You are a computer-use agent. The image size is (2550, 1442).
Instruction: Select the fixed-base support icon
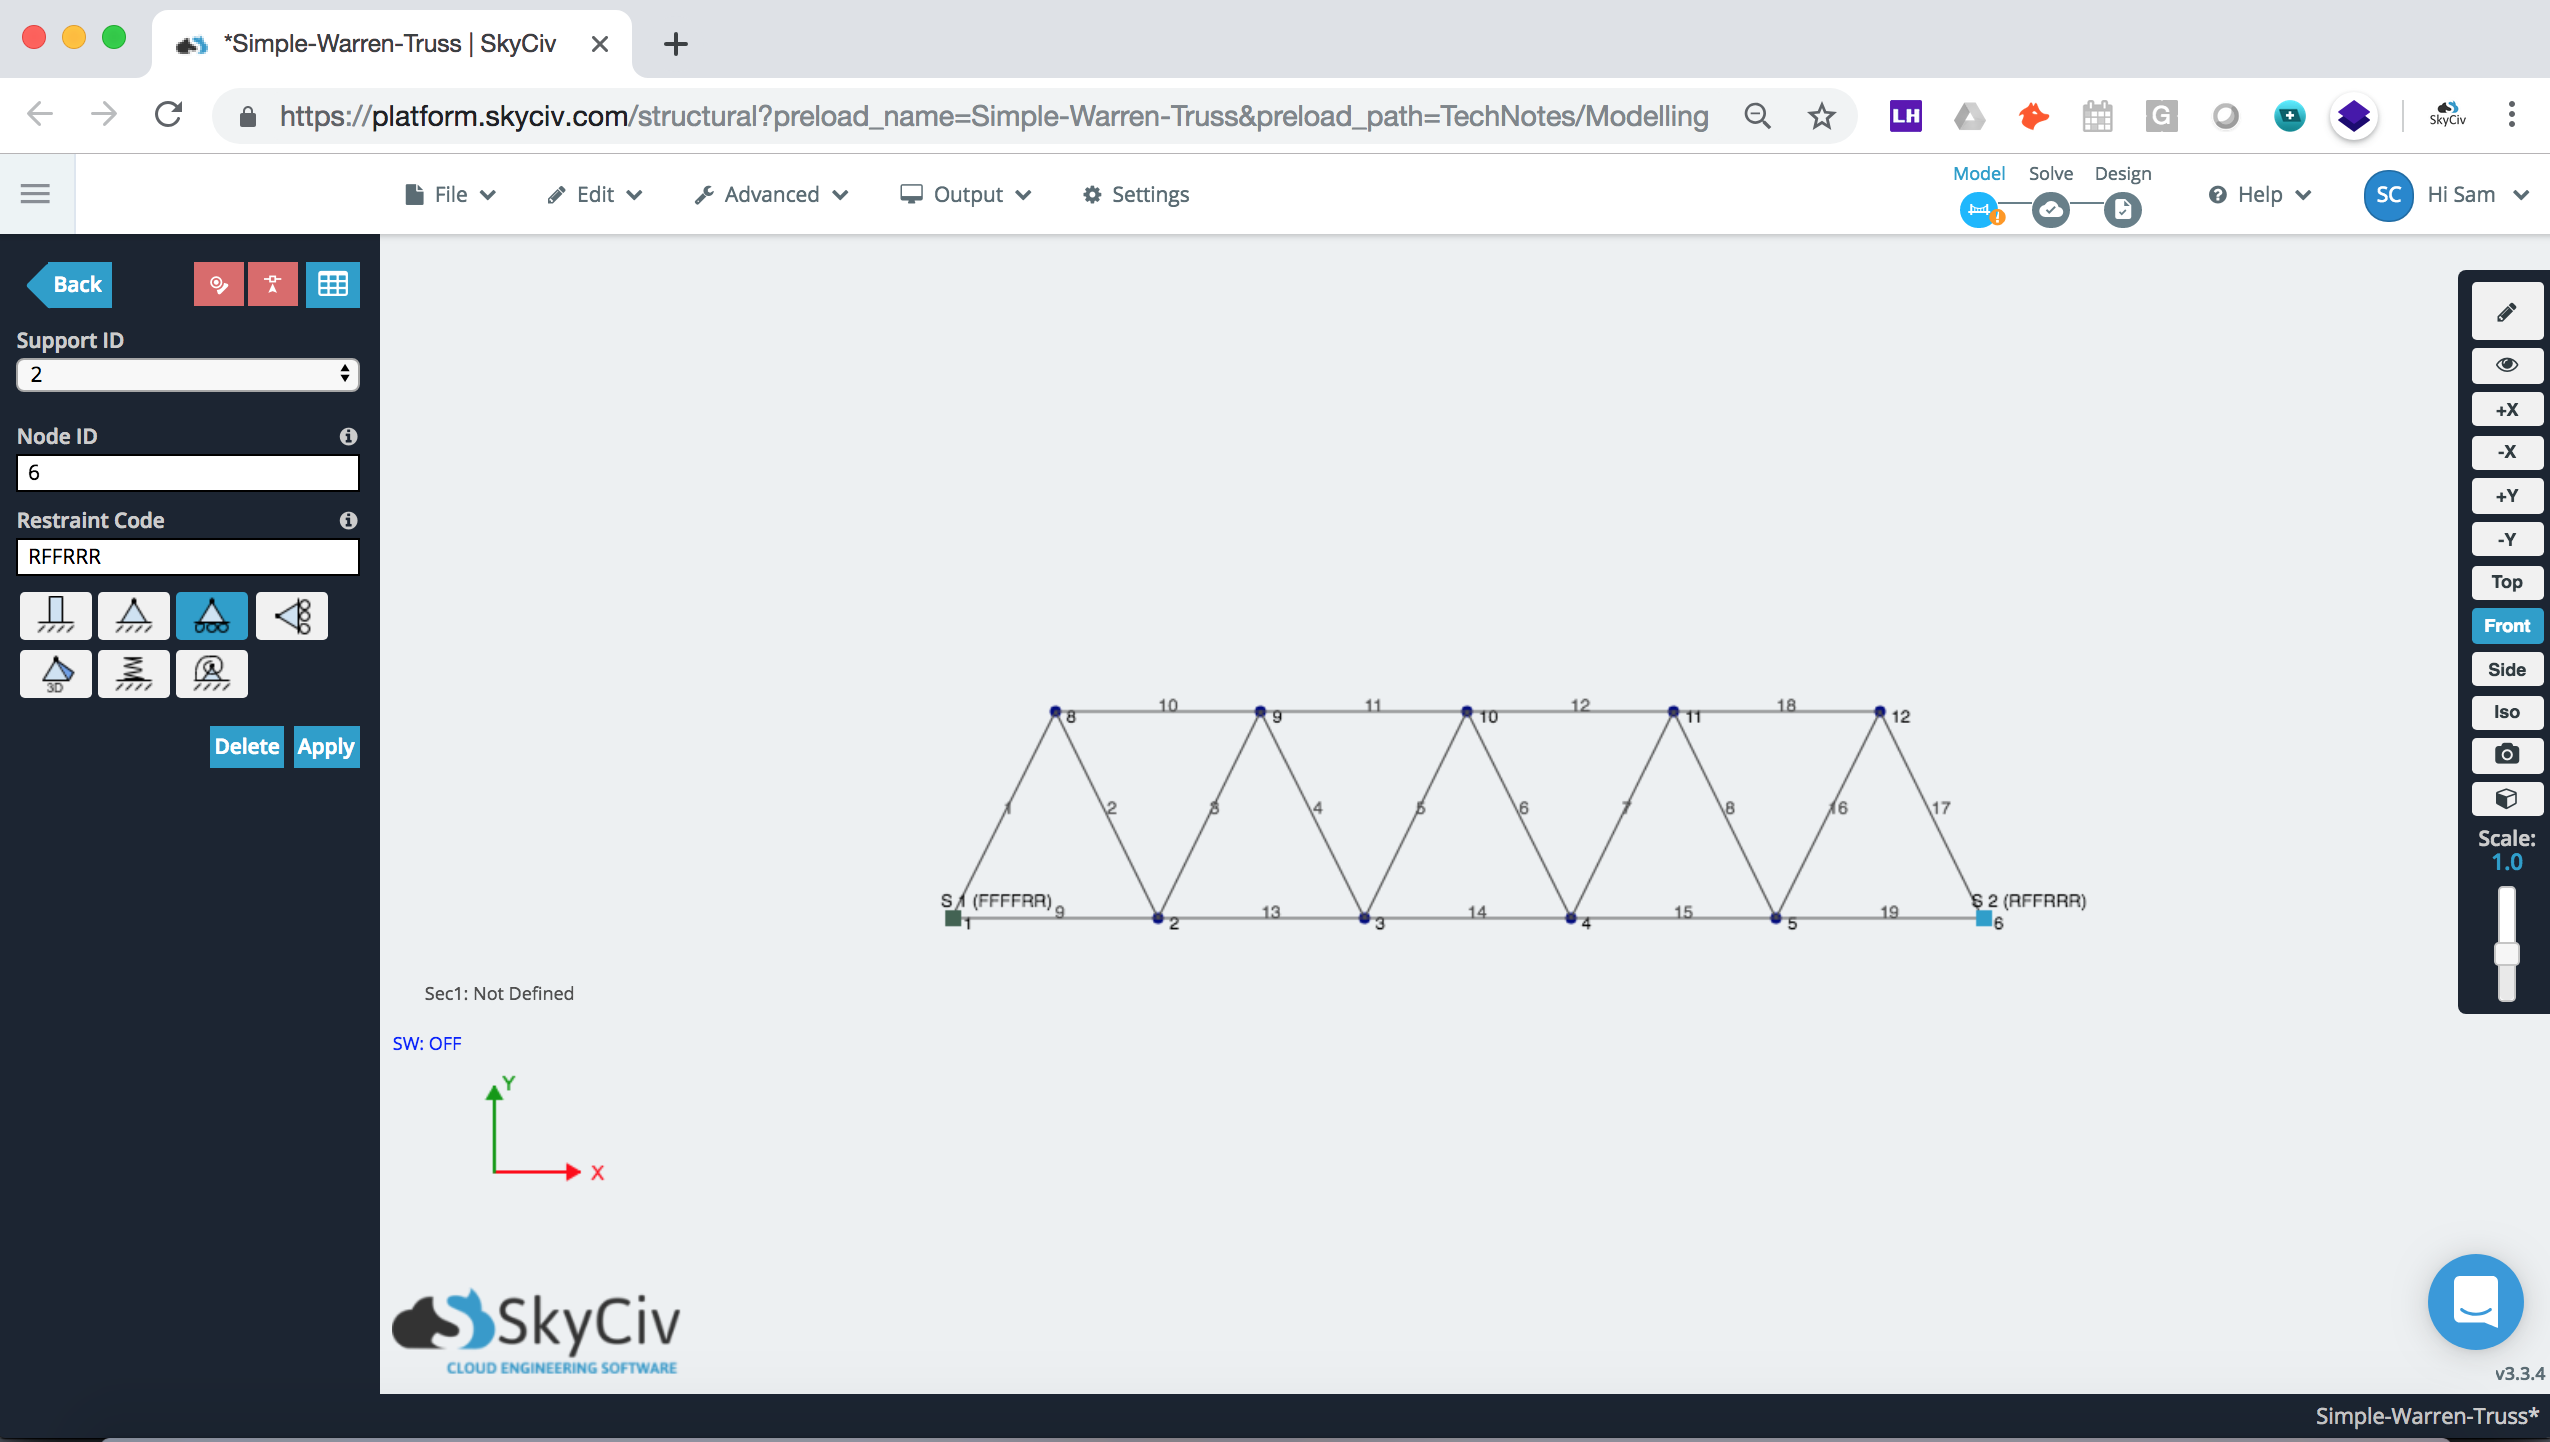[x=54, y=615]
